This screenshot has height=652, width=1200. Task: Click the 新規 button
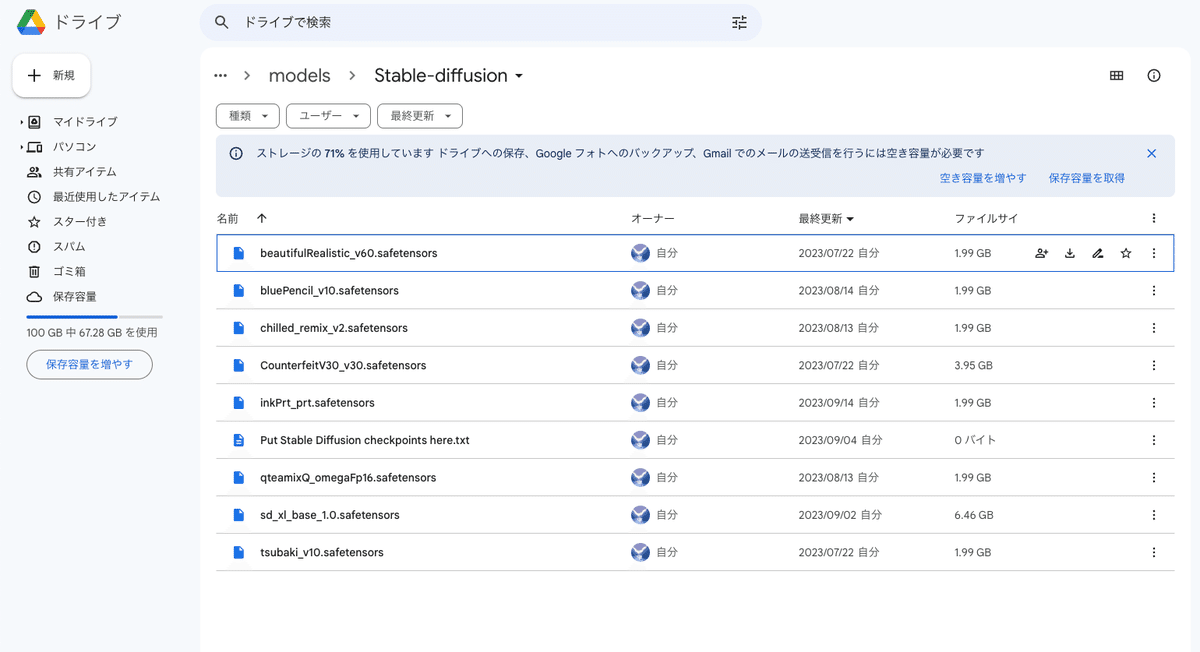(52, 76)
